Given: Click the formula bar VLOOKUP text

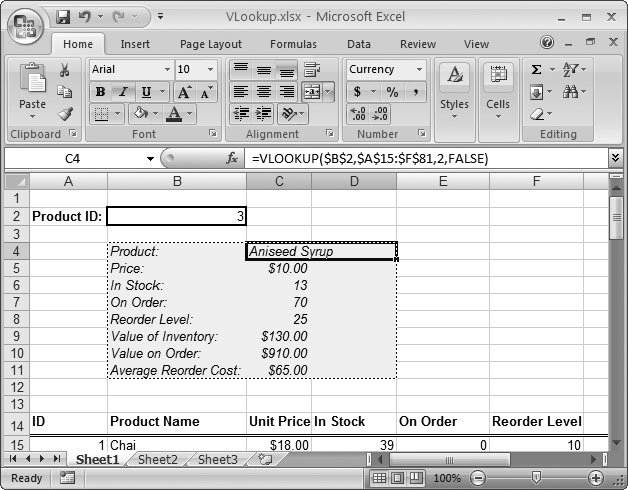Looking at the screenshot, I should 370,159.
